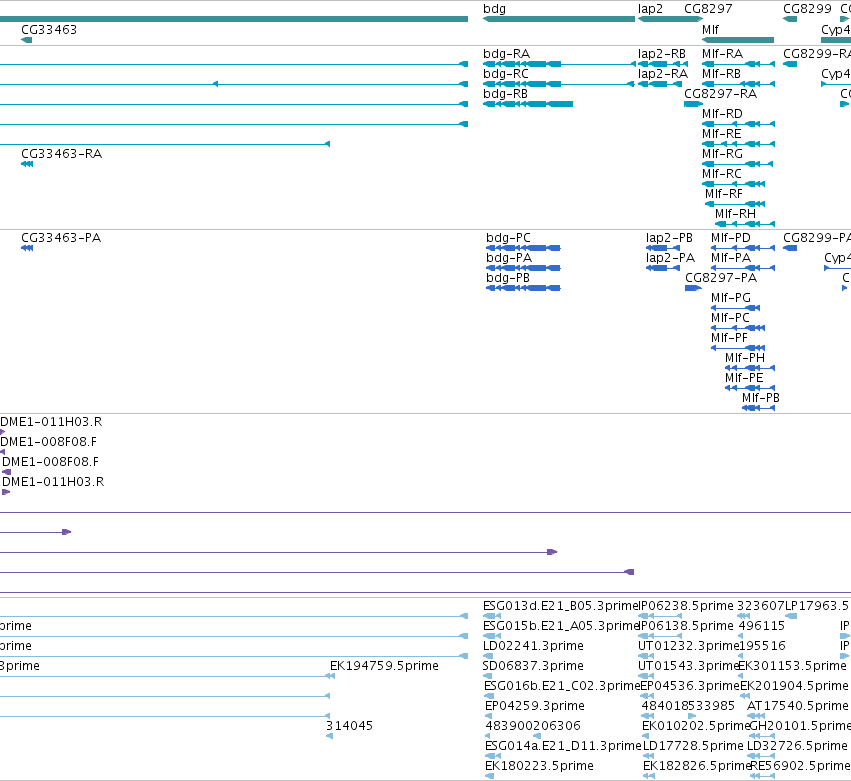
Task: Open the EP04536.3prime EST label
Action: [x=690, y=687]
